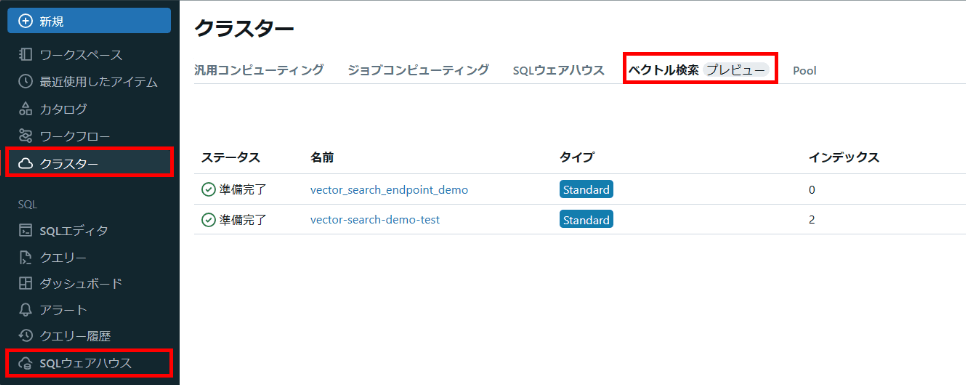Click index count 2 for vector-search-demo-test
The height and width of the screenshot is (385, 966).
point(812,220)
